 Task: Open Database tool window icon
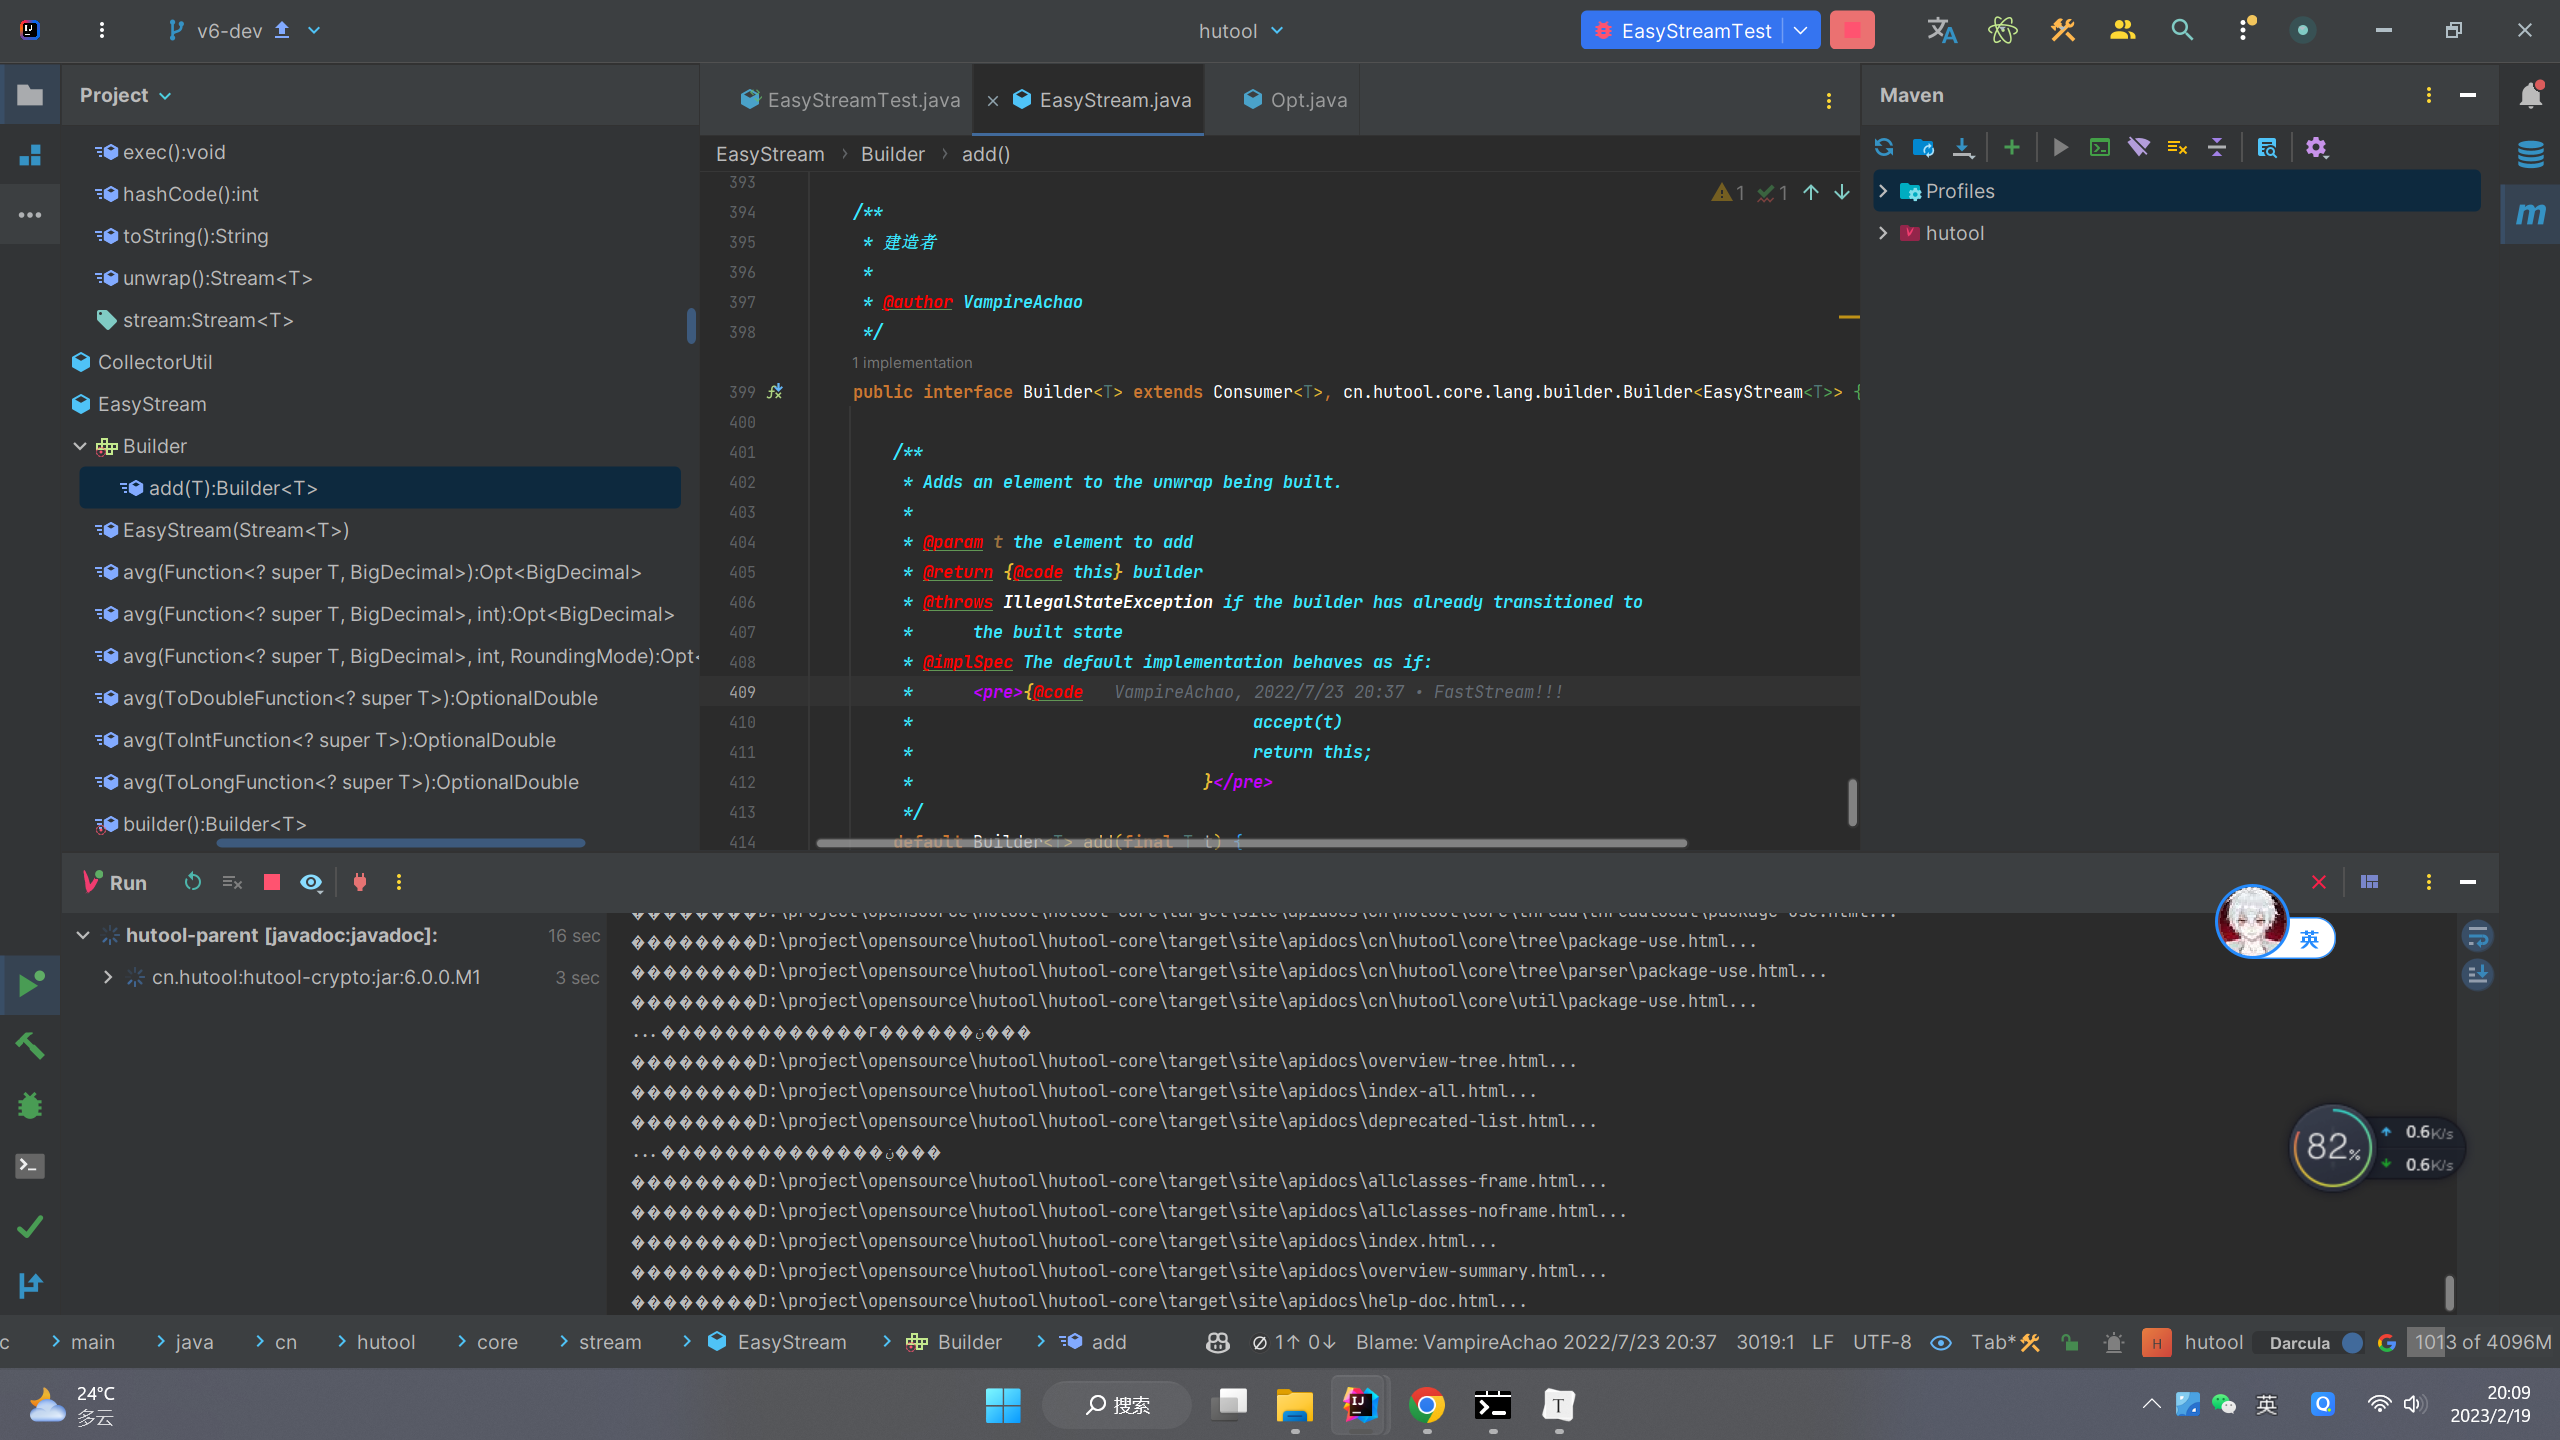(2530, 154)
